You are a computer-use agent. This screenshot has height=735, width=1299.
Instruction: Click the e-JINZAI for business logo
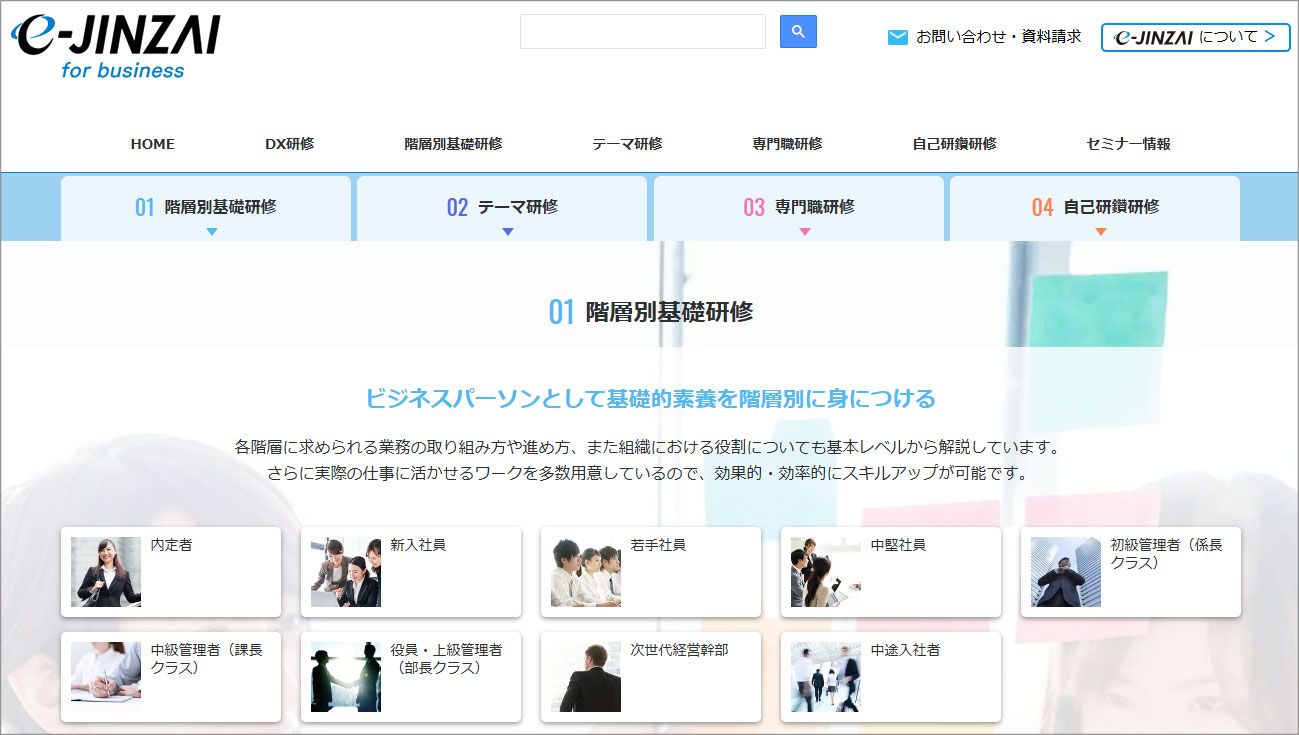pyautogui.click(x=115, y=45)
